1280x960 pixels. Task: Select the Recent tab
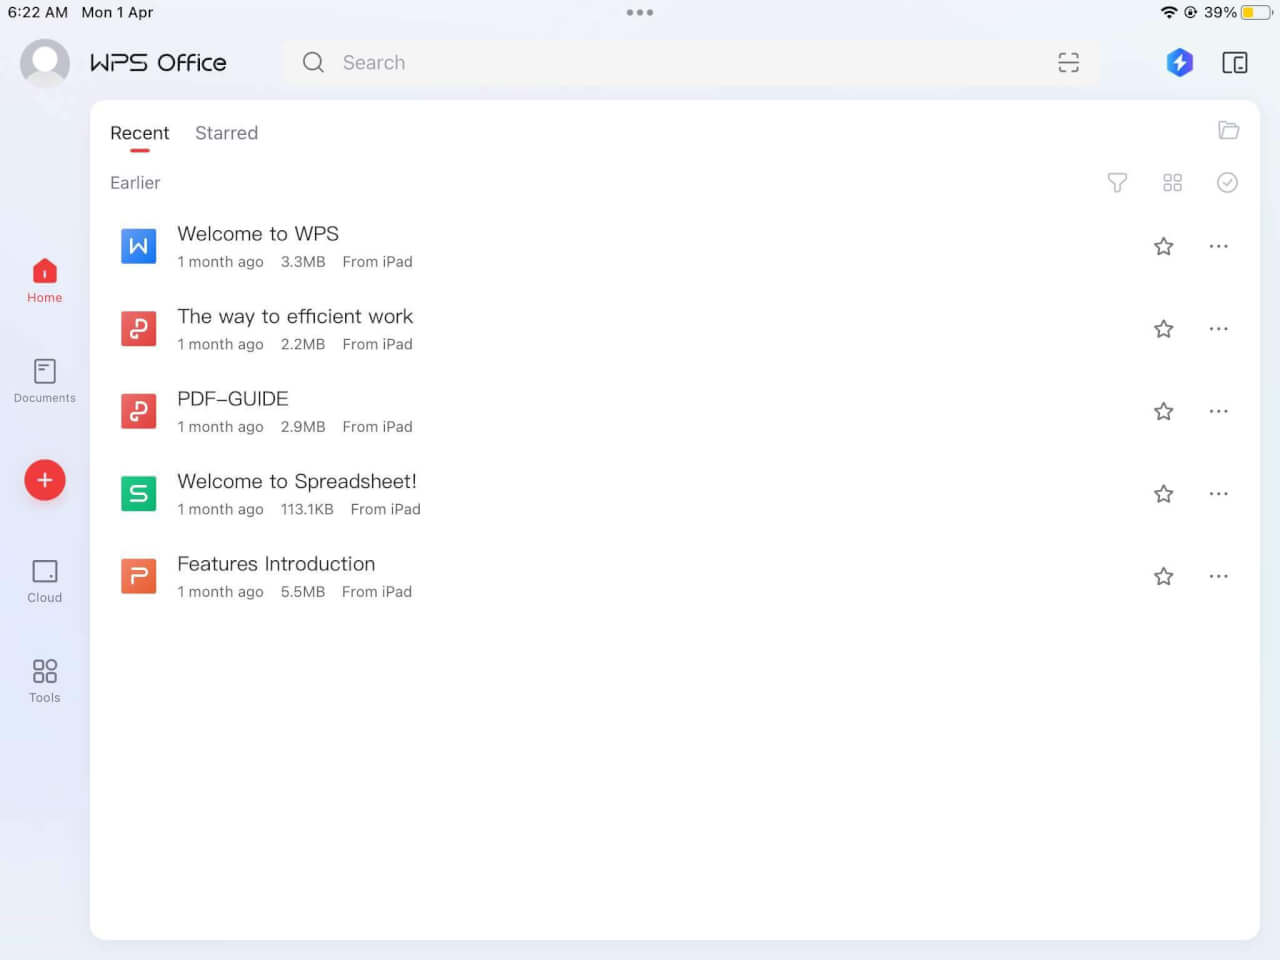[x=140, y=133]
